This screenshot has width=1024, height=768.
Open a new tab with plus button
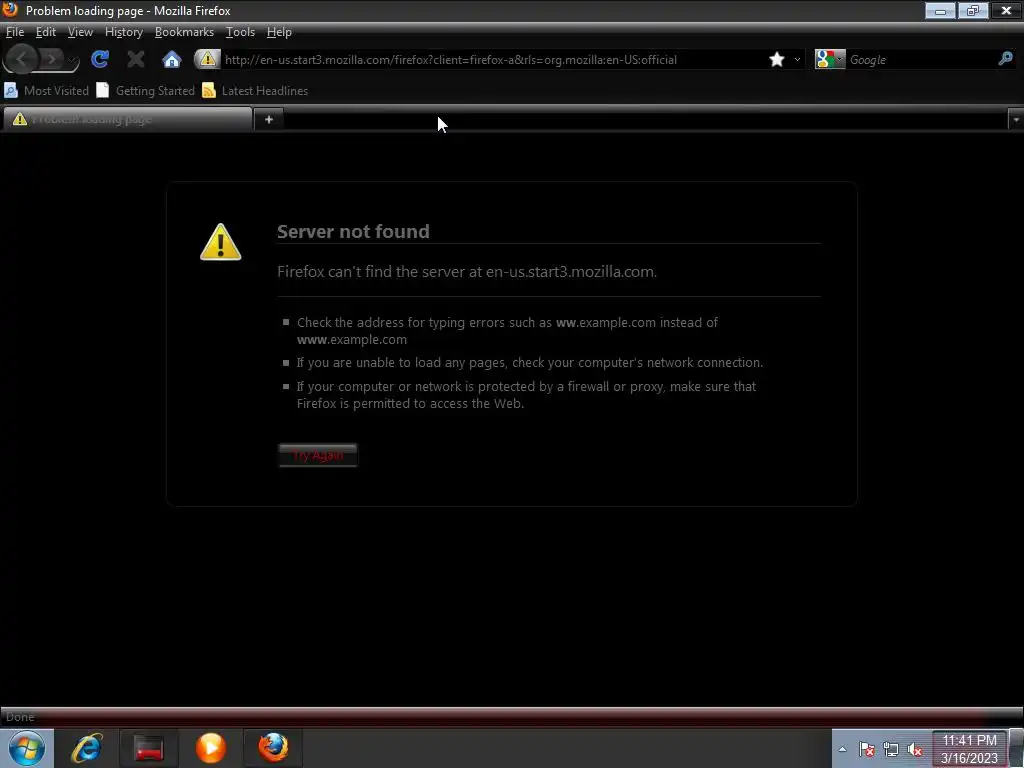(x=268, y=120)
